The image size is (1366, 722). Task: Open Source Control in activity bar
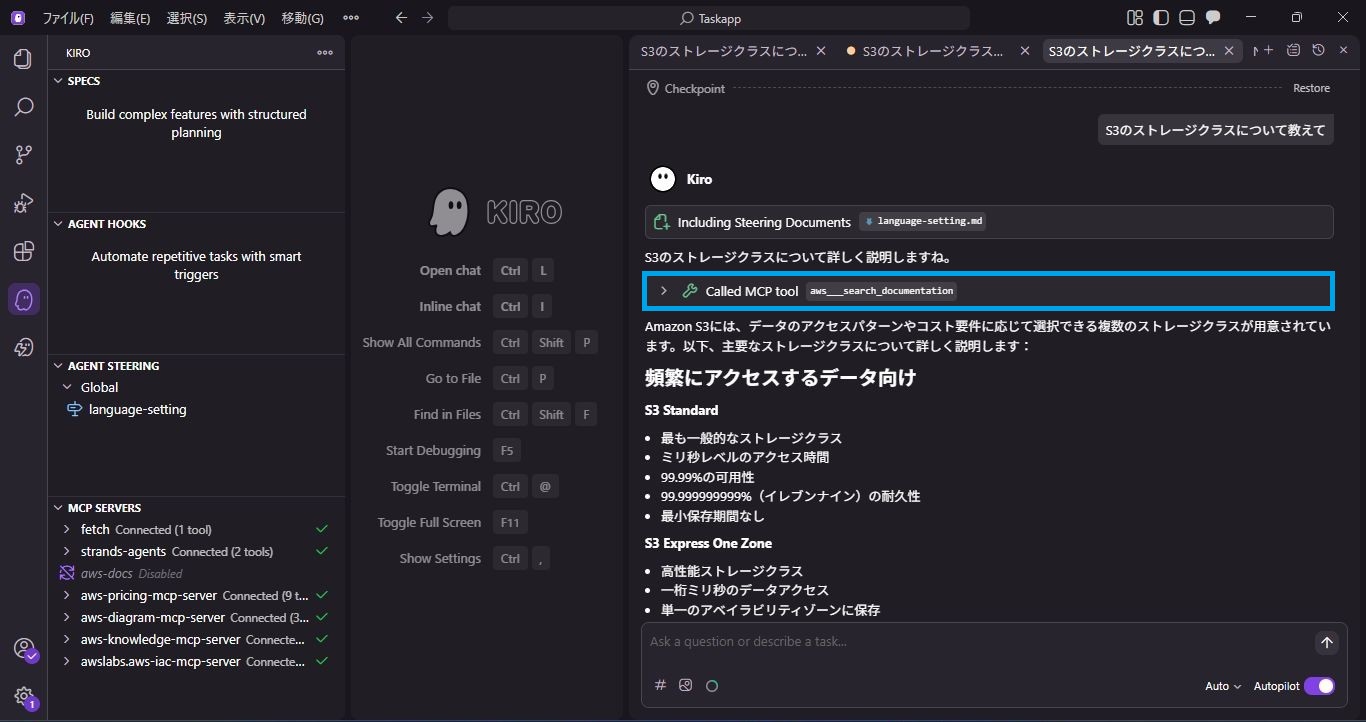(23, 155)
